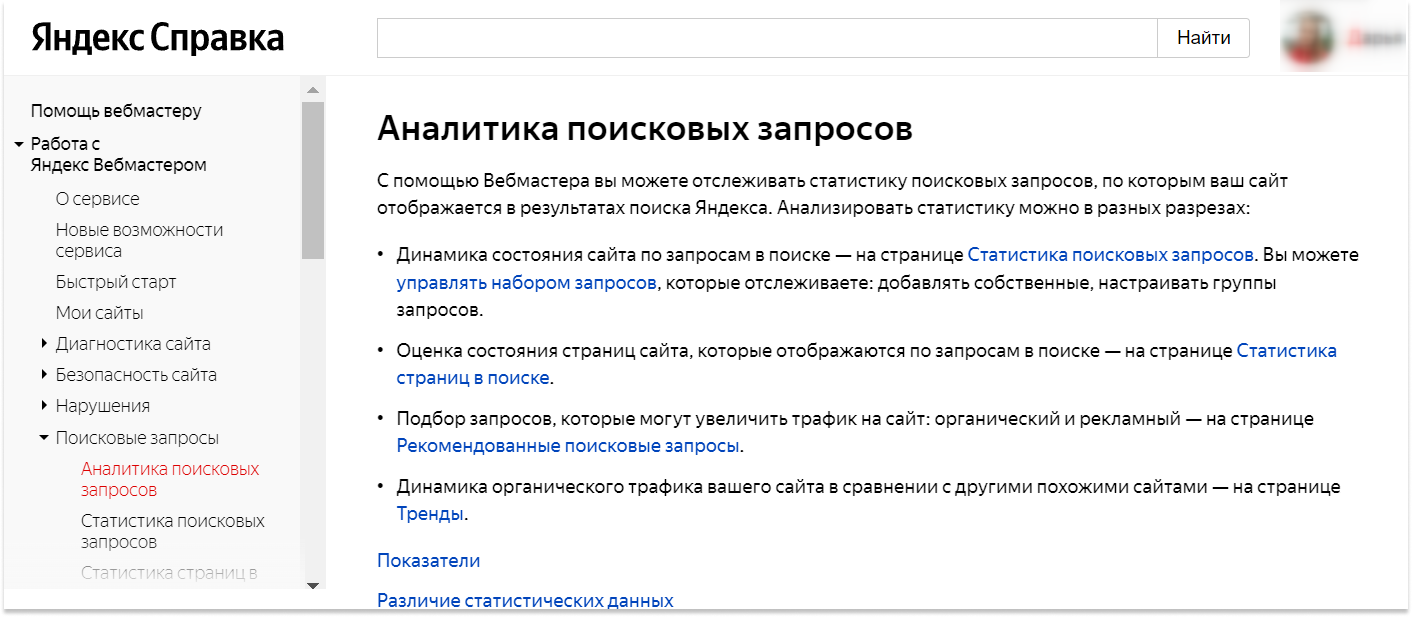Collapse the Работа с Яндекс Вебмастером section
The image size is (1412, 617).
click(19, 144)
